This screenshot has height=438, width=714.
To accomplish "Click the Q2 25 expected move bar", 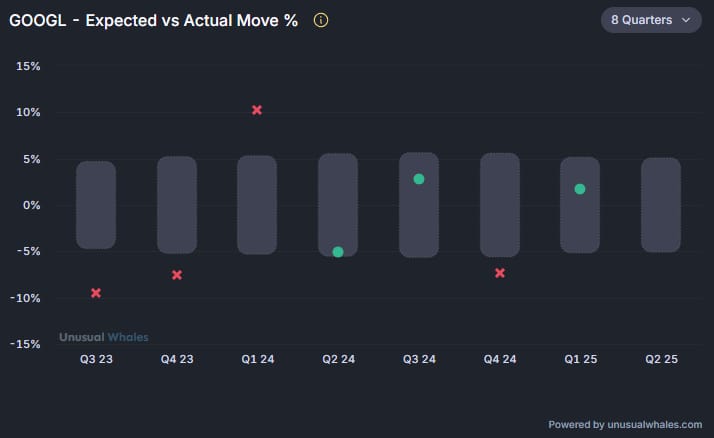I will point(661,205).
